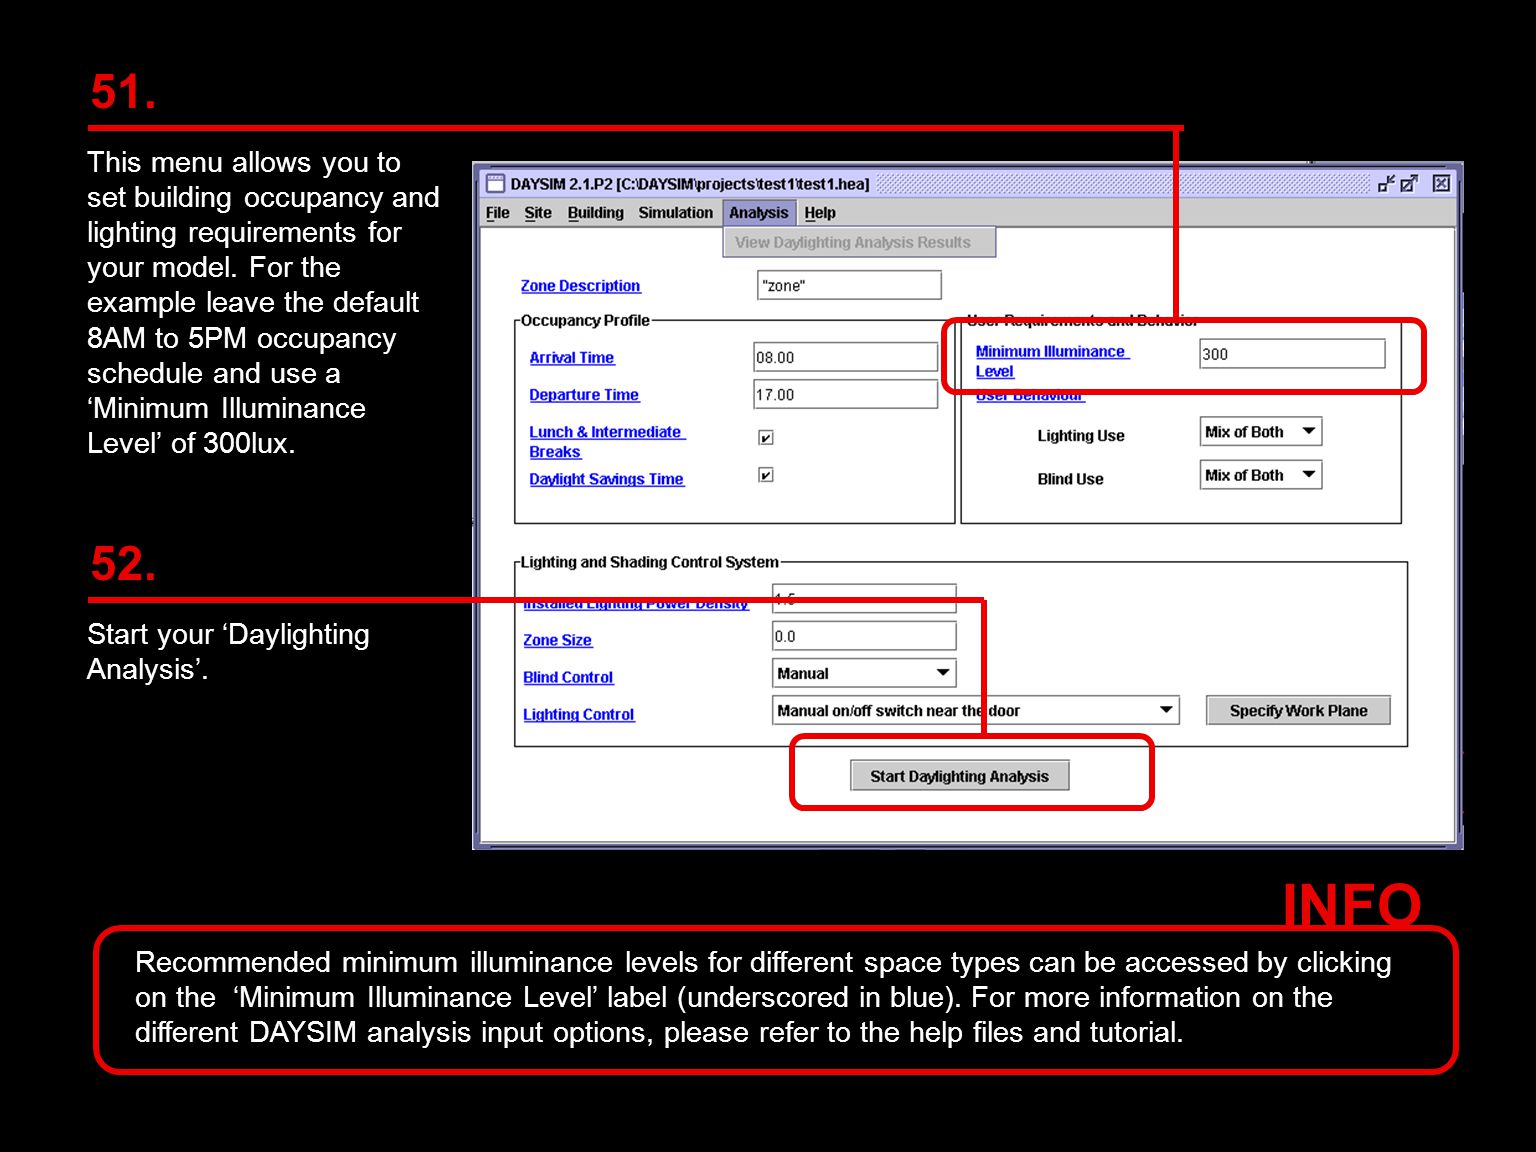
Task: Open the Departure Time help link
Action: (x=584, y=395)
